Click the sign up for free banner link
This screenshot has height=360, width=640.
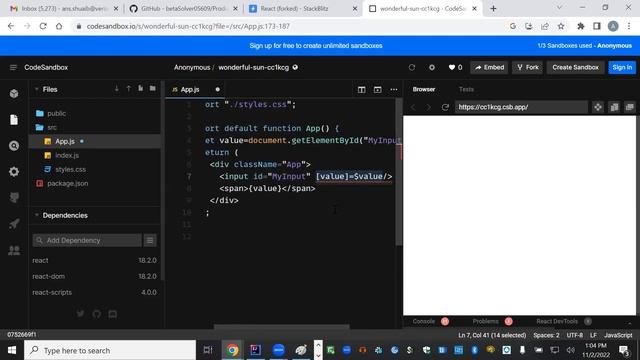(x=316, y=46)
